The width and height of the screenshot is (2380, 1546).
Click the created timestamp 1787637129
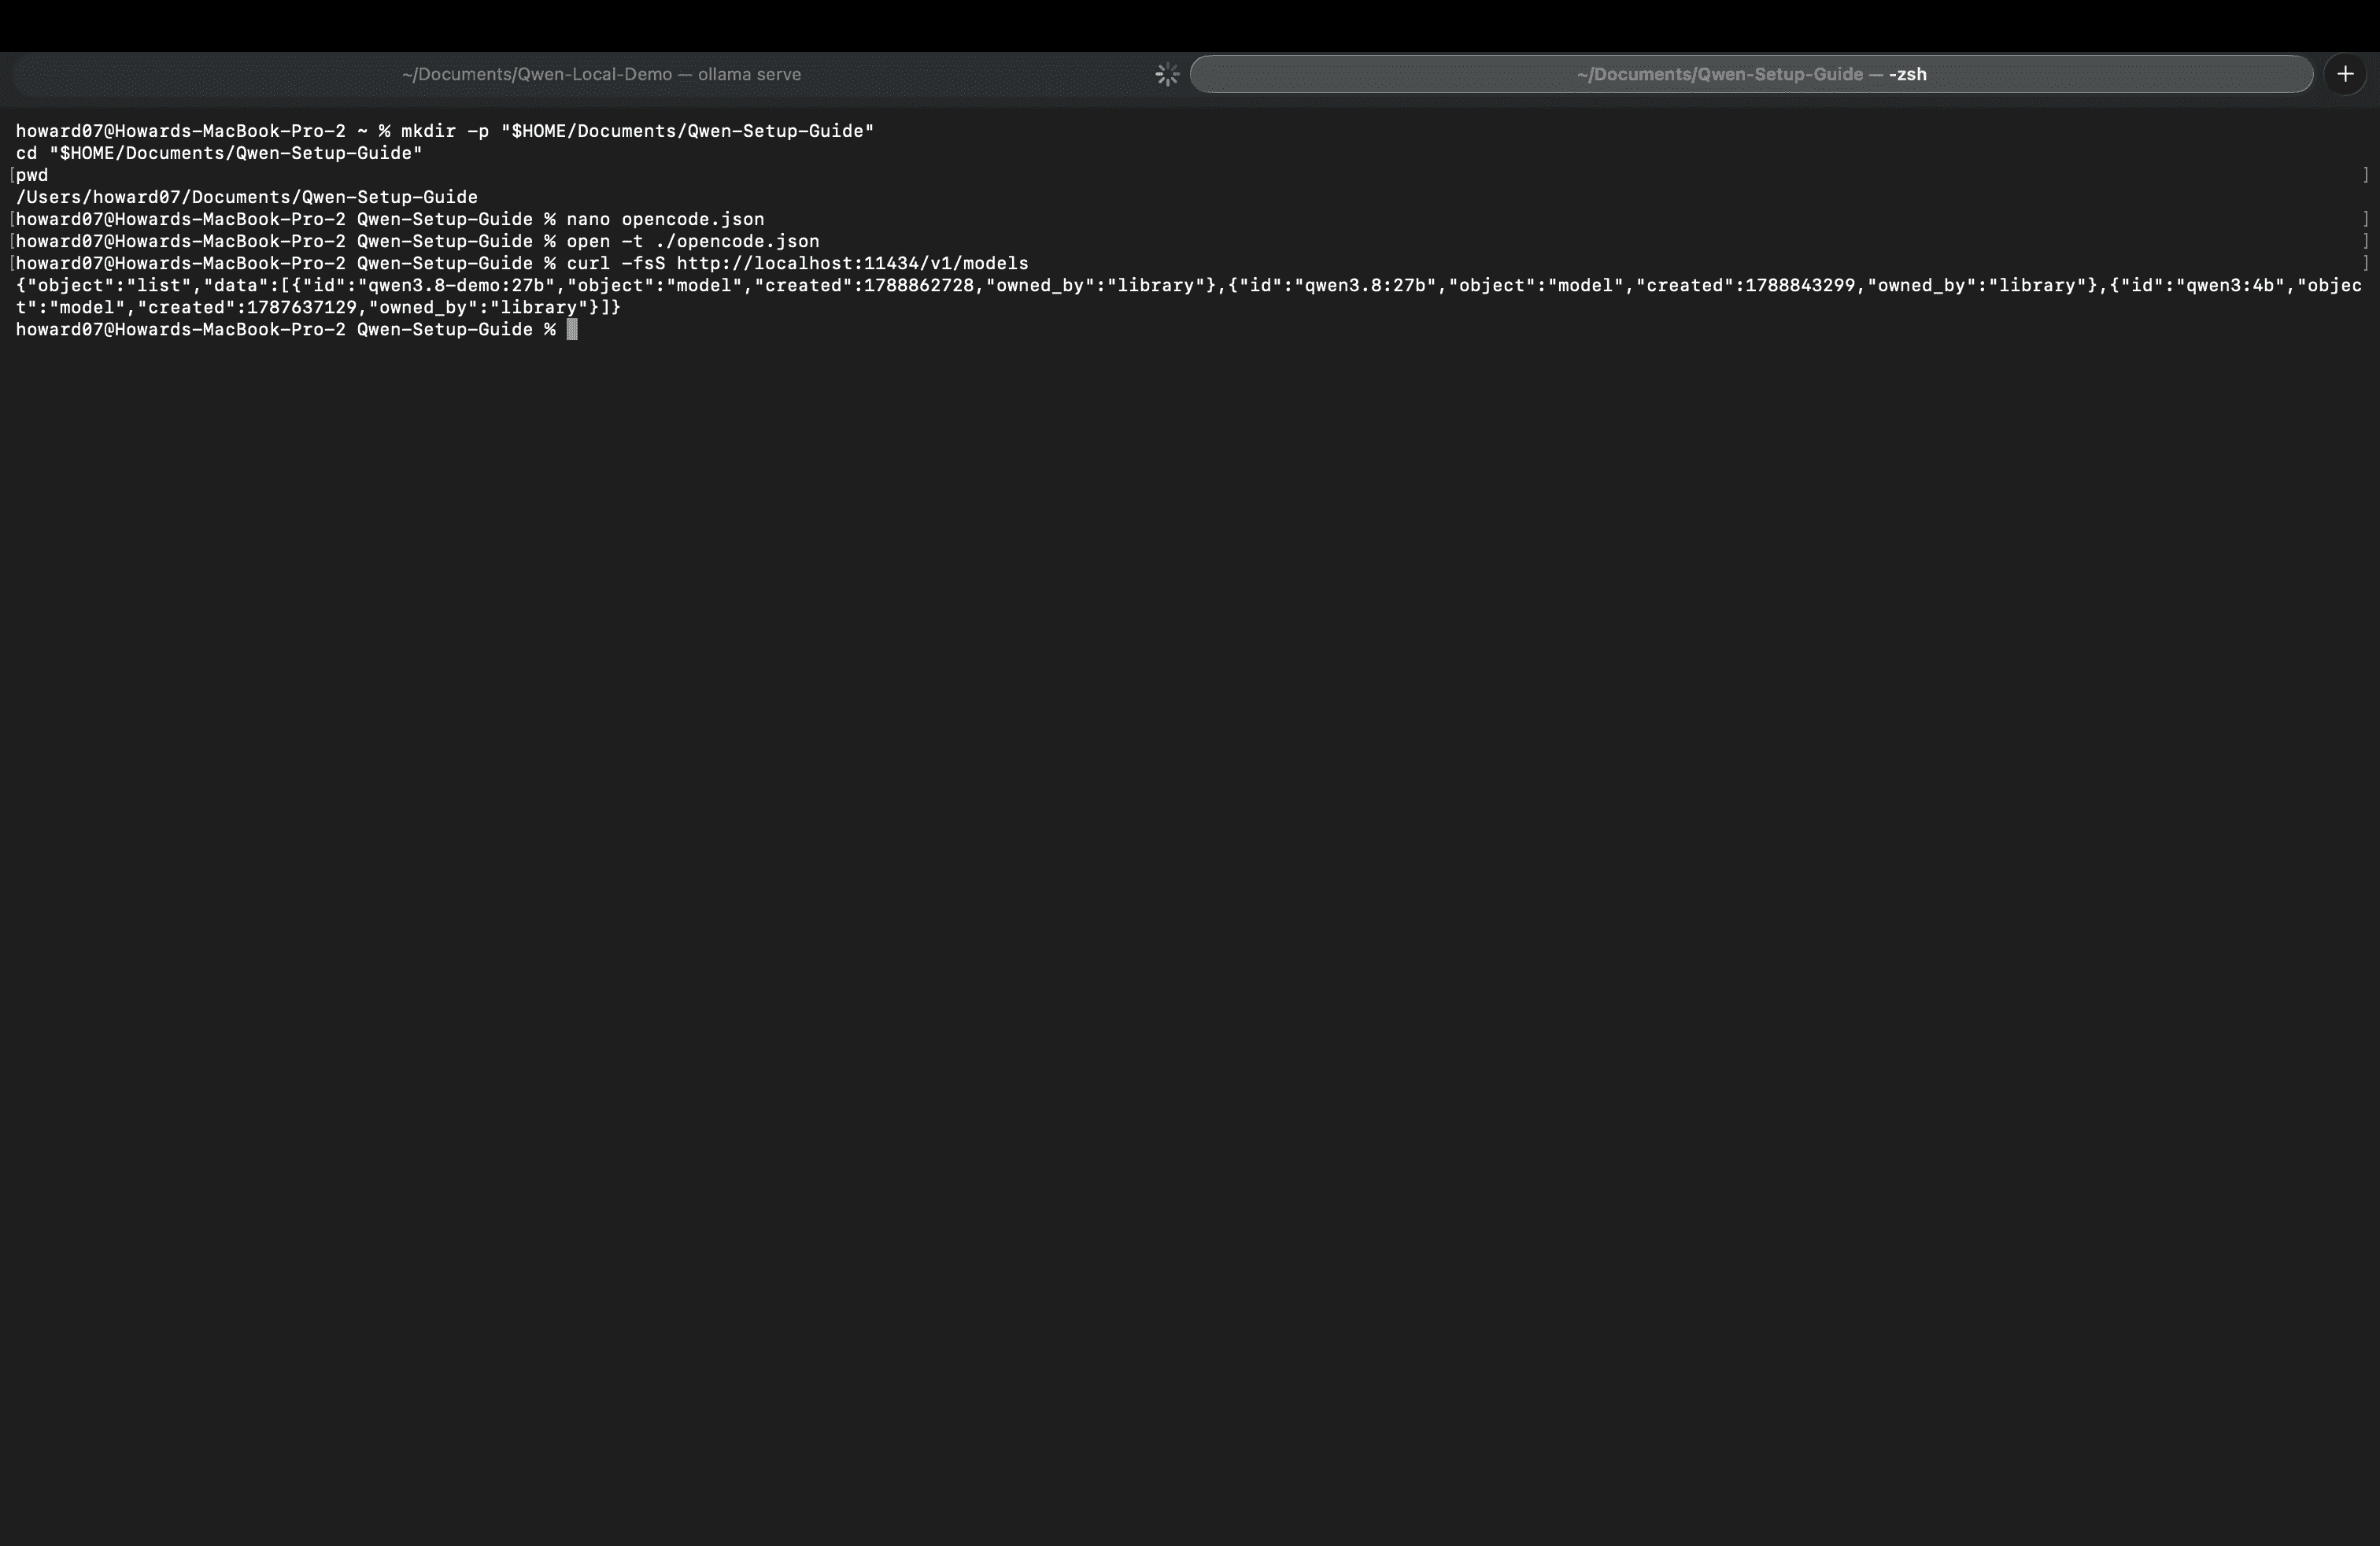click(302, 307)
